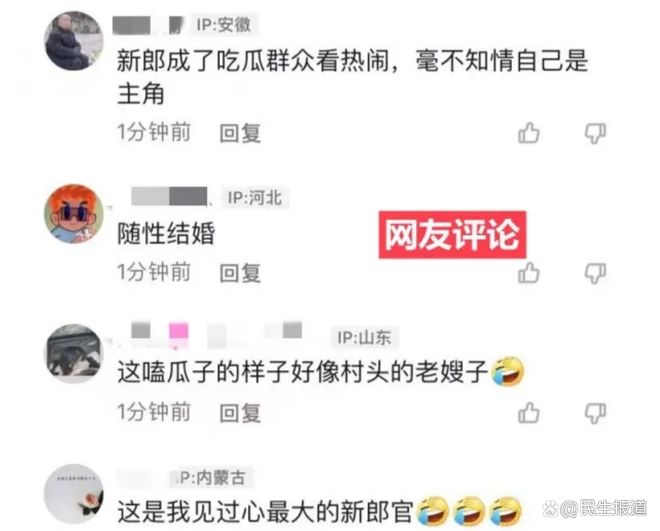660x531 pixels.
Task: Dislike the Anhui user's comment
Action: click(595, 134)
